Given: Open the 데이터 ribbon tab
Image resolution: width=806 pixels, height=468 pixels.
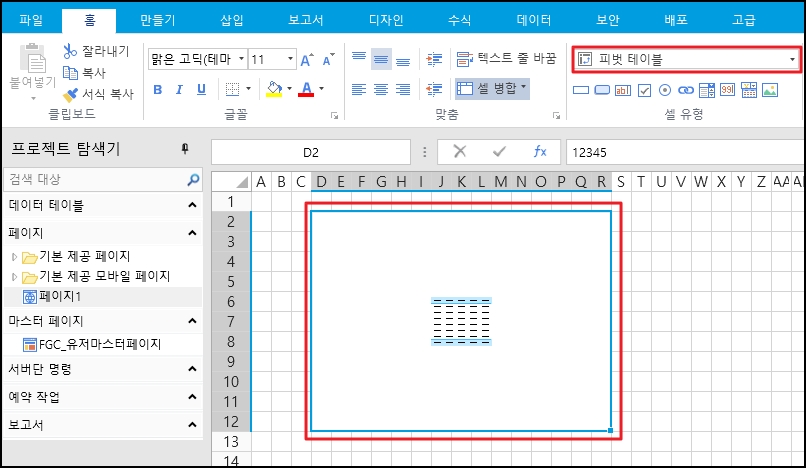Looking at the screenshot, I should tap(533, 19).
